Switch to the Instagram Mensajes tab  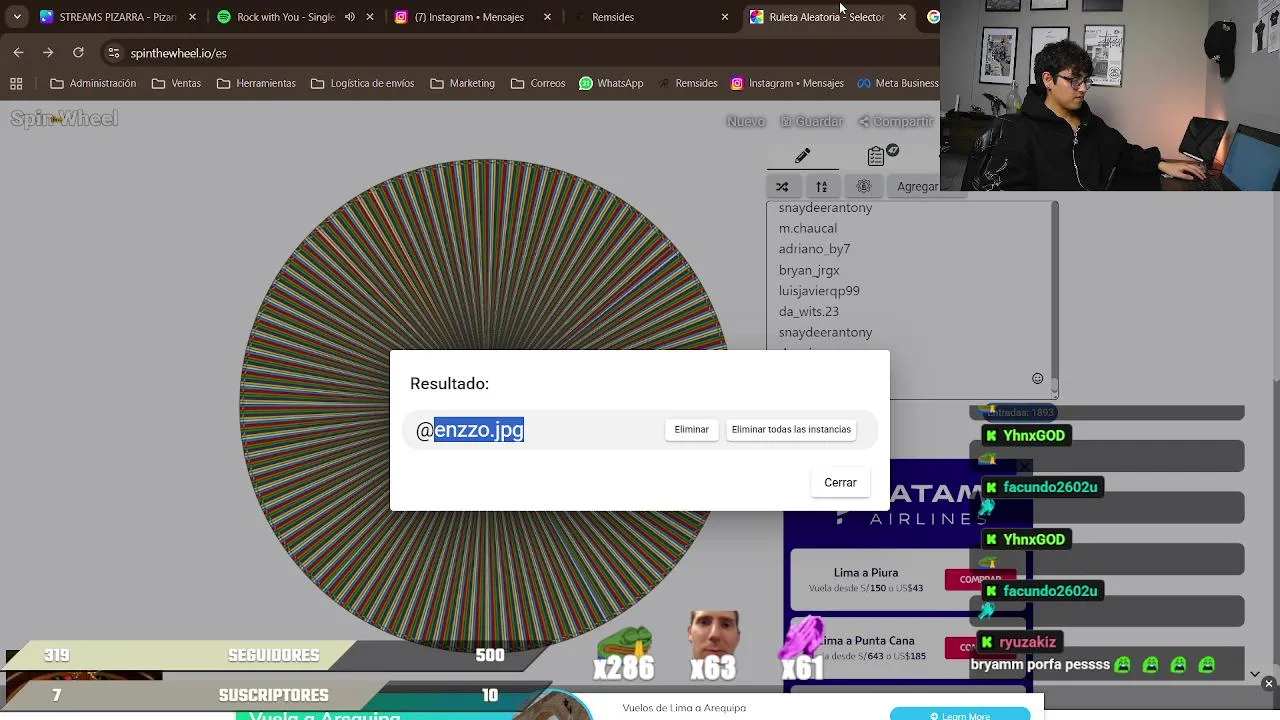click(x=468, y=17)
